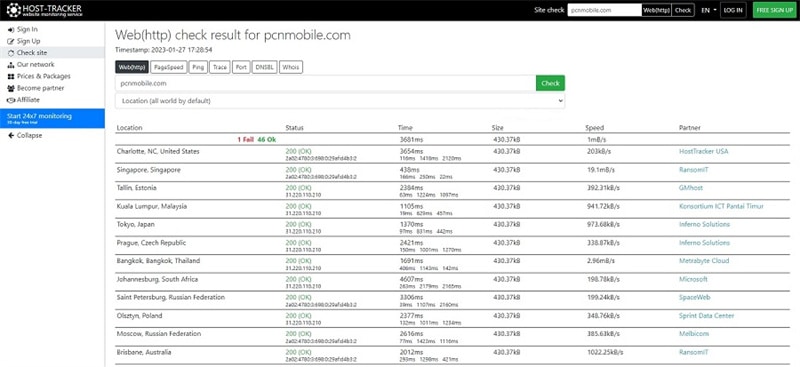Click the pcnmobile.com main URL input field
The image size is (800, 367).
point(326,84)
